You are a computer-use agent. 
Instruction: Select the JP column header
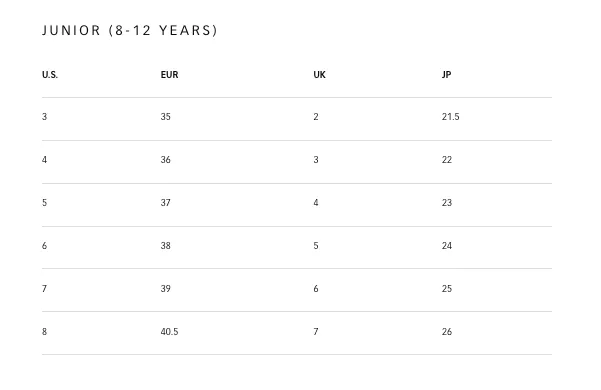point(446,75)
